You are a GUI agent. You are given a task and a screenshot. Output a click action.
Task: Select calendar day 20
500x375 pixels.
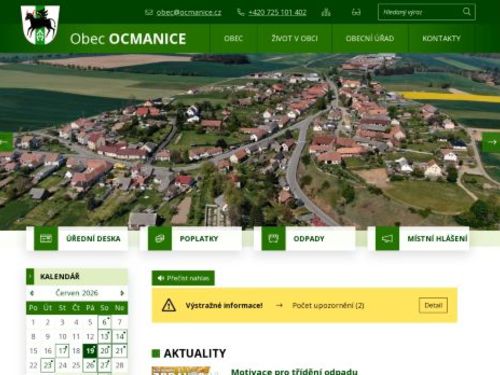(105, 351)
